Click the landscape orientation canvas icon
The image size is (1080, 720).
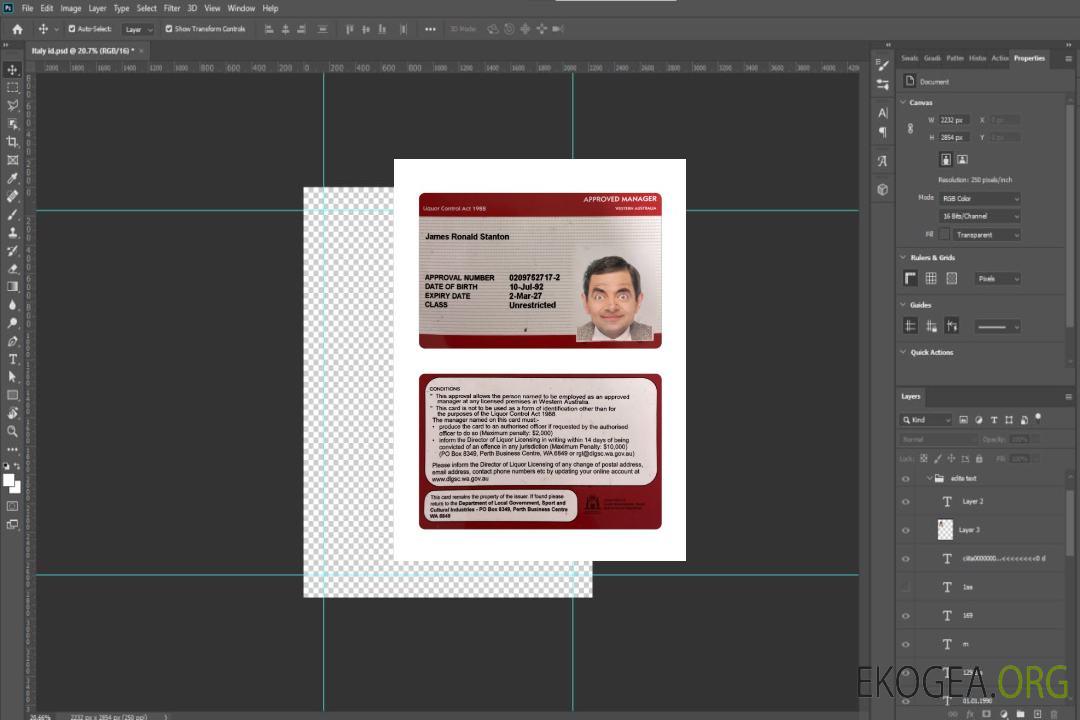962,159
